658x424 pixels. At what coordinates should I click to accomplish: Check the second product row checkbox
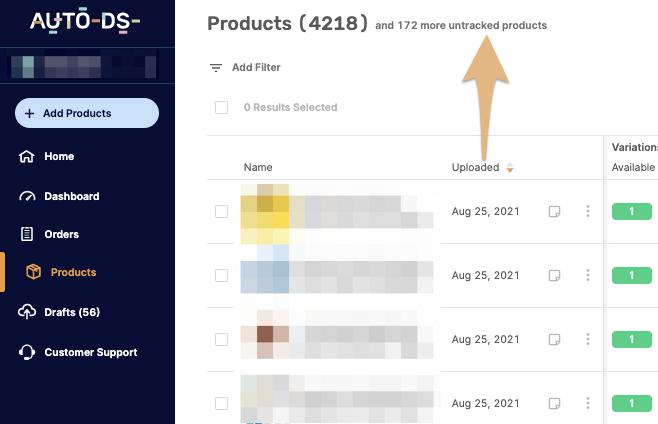(222, 275)
